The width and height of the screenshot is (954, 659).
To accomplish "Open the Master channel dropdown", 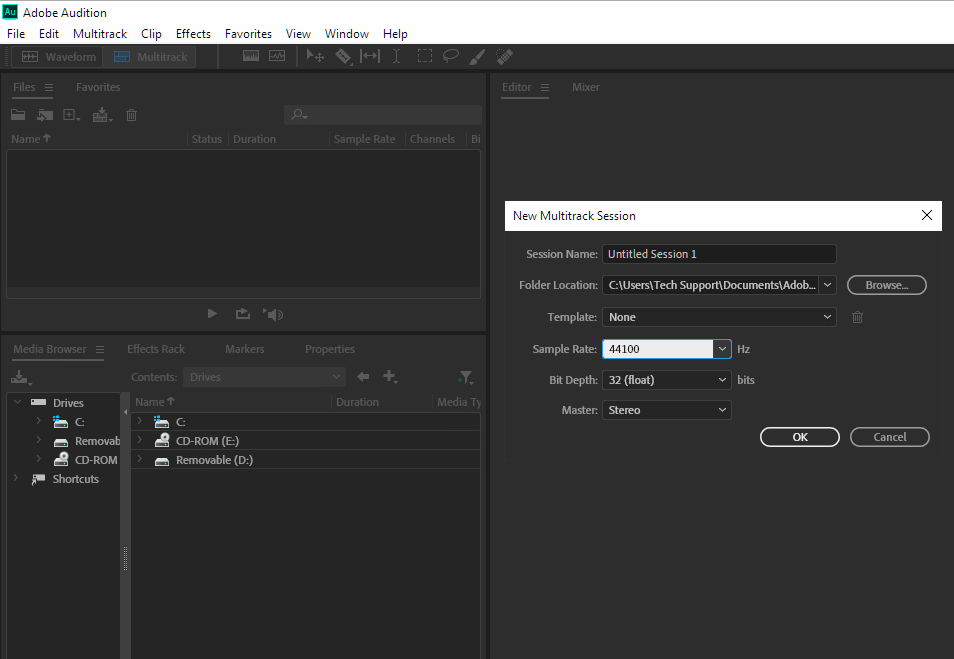I will click(666, 410).
